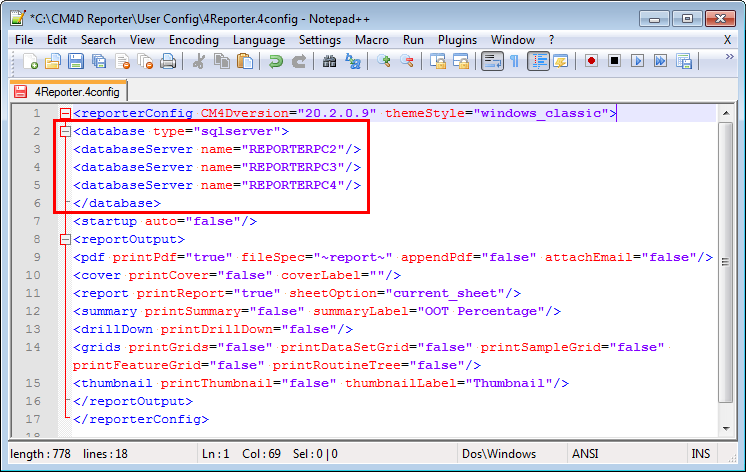The image size is (746, 472).
Task: Click the New file toolbar icon
Action: pyautogui.click(x=30, y=61)
